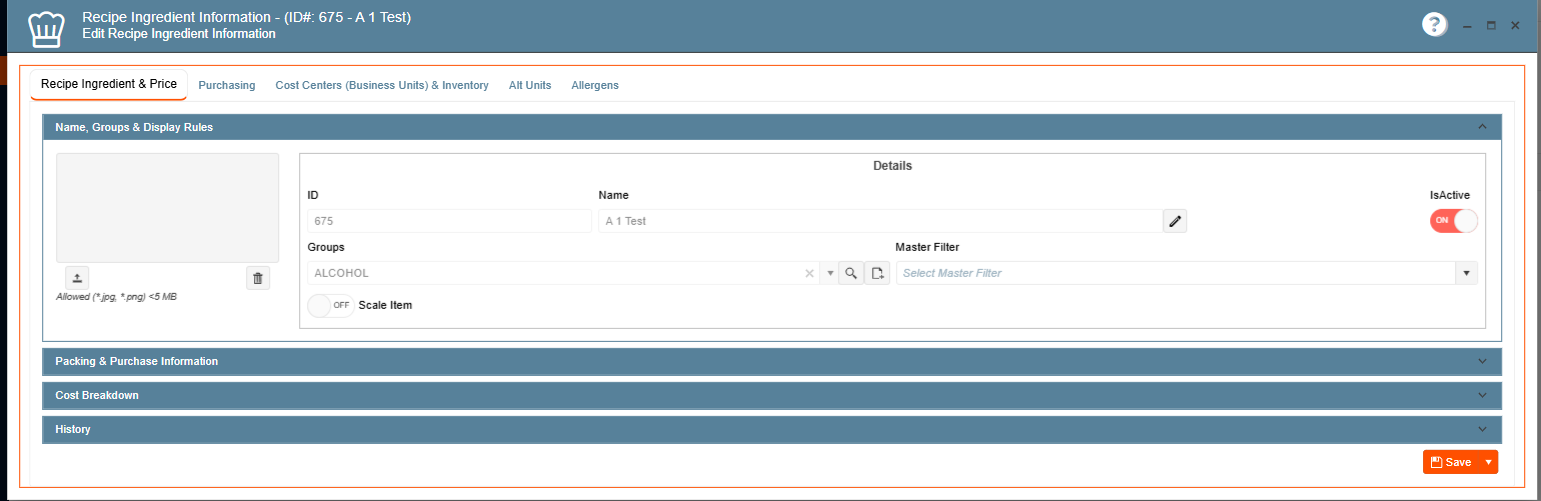Click the search groups magnifier icon

tap(851, 273)
